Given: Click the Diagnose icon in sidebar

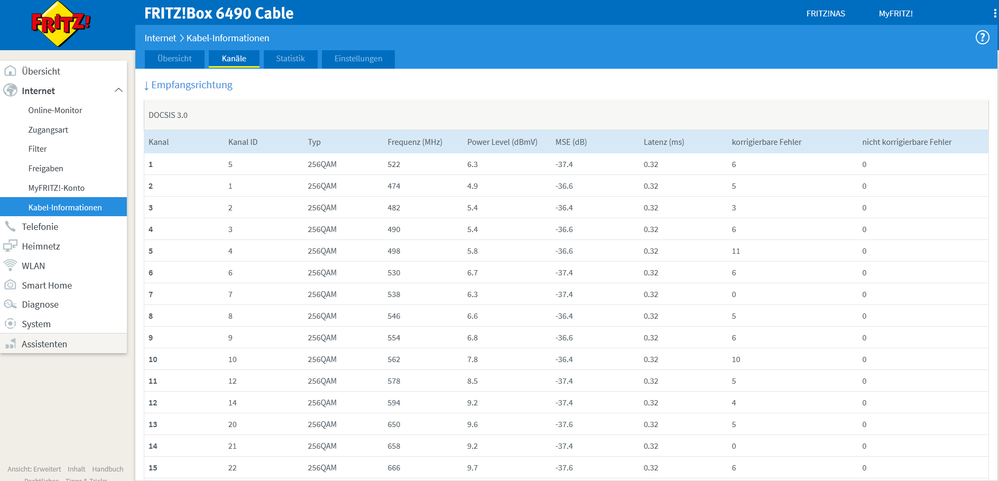Looking at the screenshot, I should tap(10, 305).
